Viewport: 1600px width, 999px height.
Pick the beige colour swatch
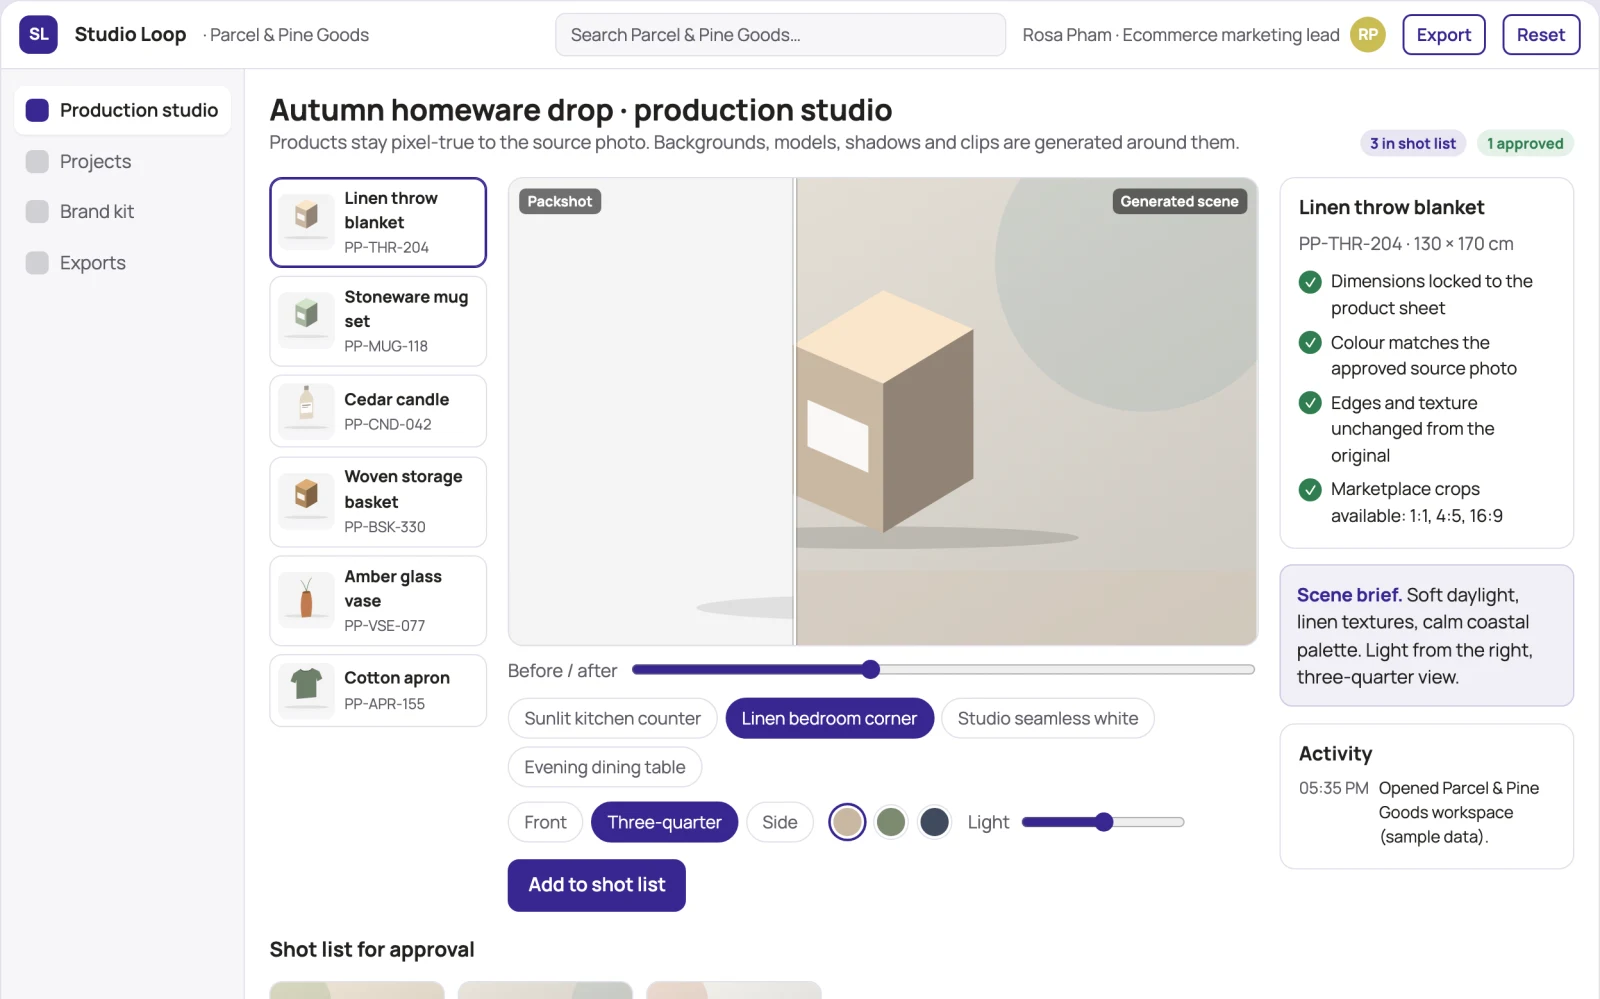click(x=847, y=822)
